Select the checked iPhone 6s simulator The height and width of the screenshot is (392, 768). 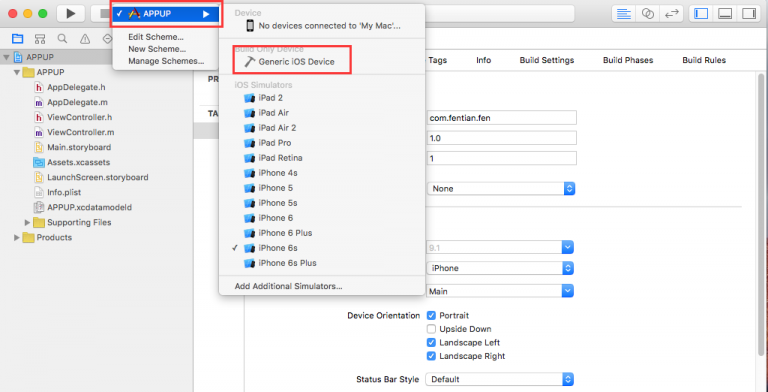(x=278, y=248)
